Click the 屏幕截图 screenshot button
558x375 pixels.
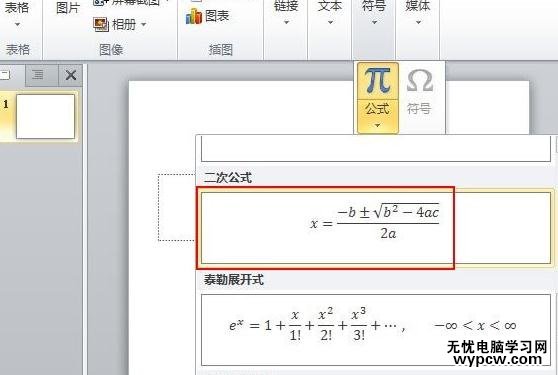coord(130,3)
